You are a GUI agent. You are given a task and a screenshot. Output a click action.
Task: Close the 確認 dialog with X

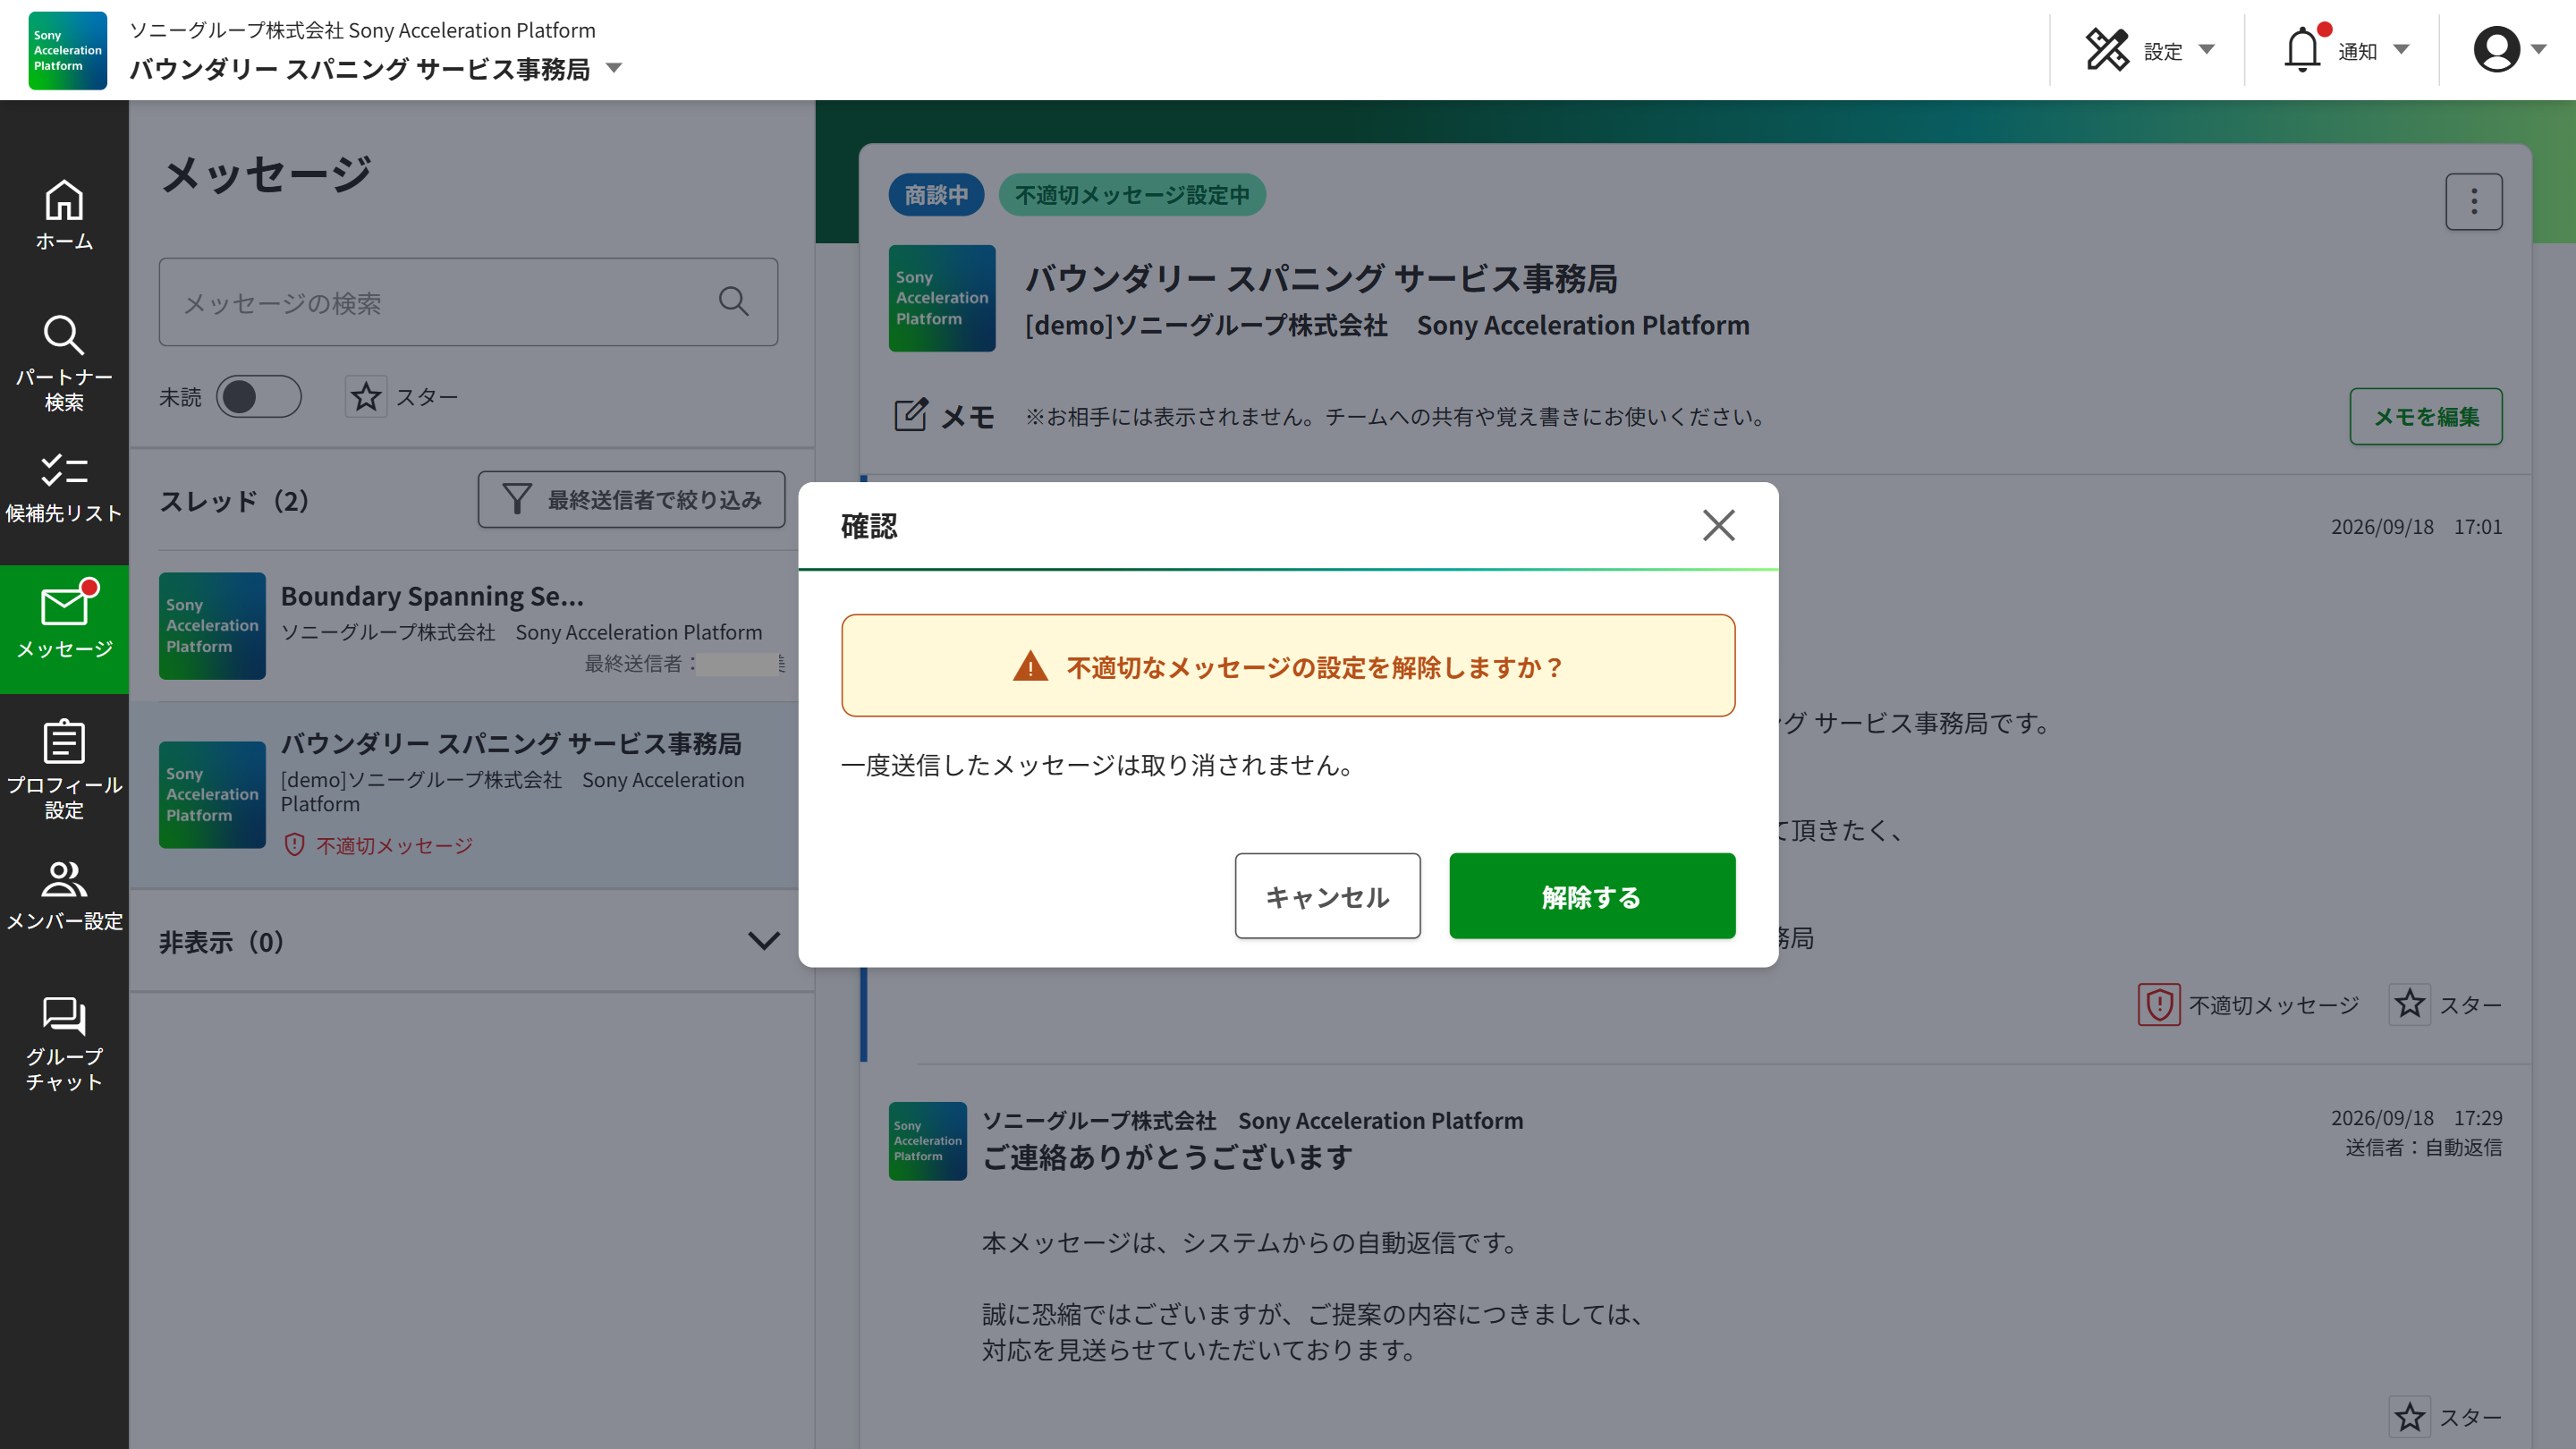pos(1718,525)
